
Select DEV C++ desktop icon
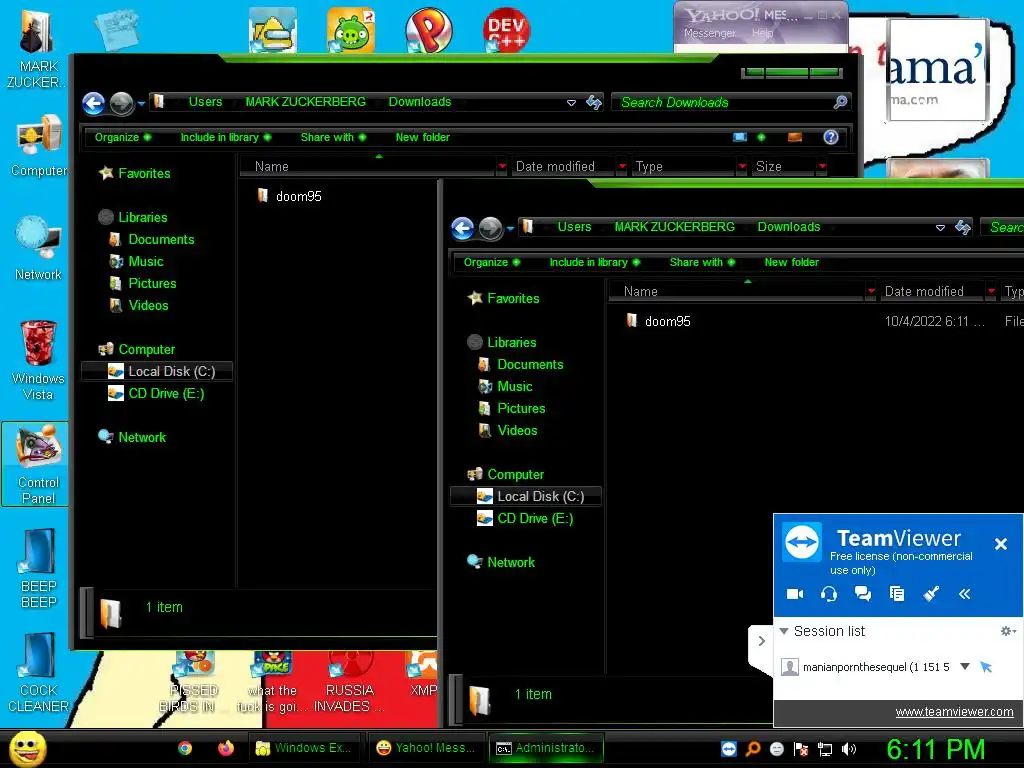point(506,30)
